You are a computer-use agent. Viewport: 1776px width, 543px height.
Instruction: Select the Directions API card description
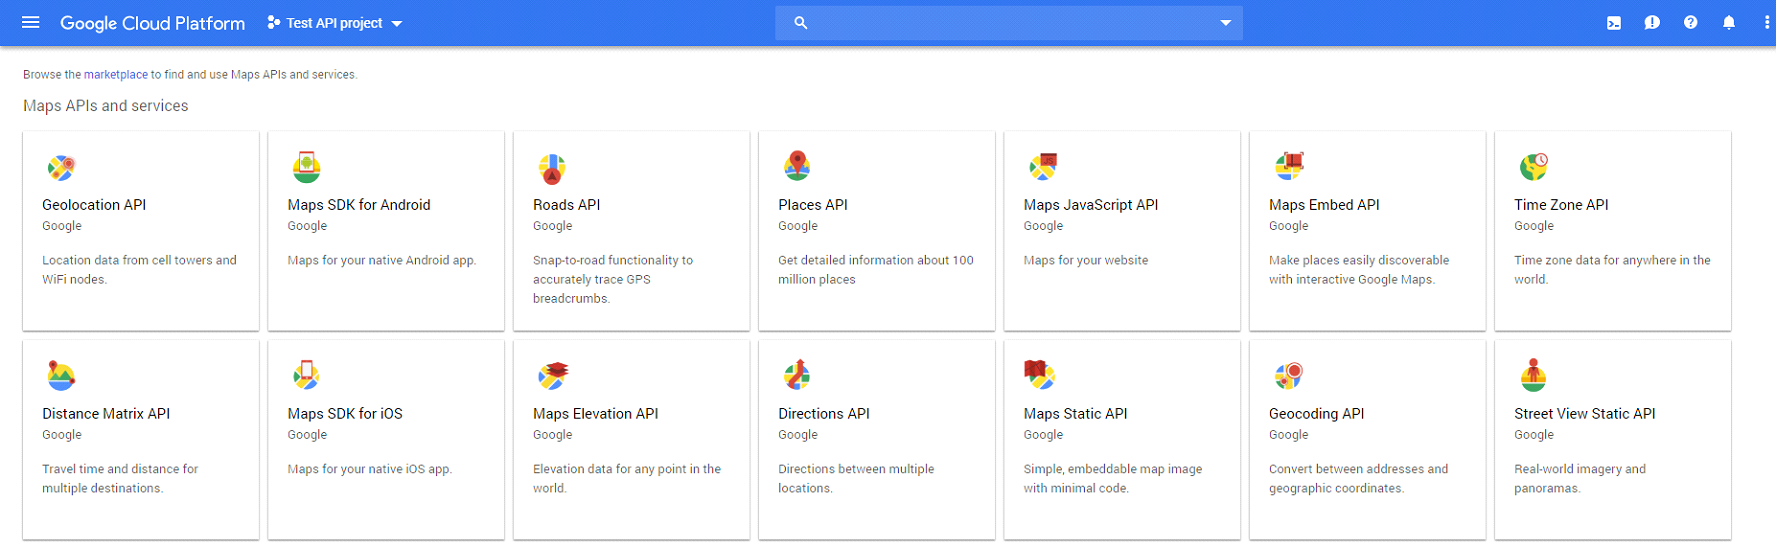tap(856, 478)
